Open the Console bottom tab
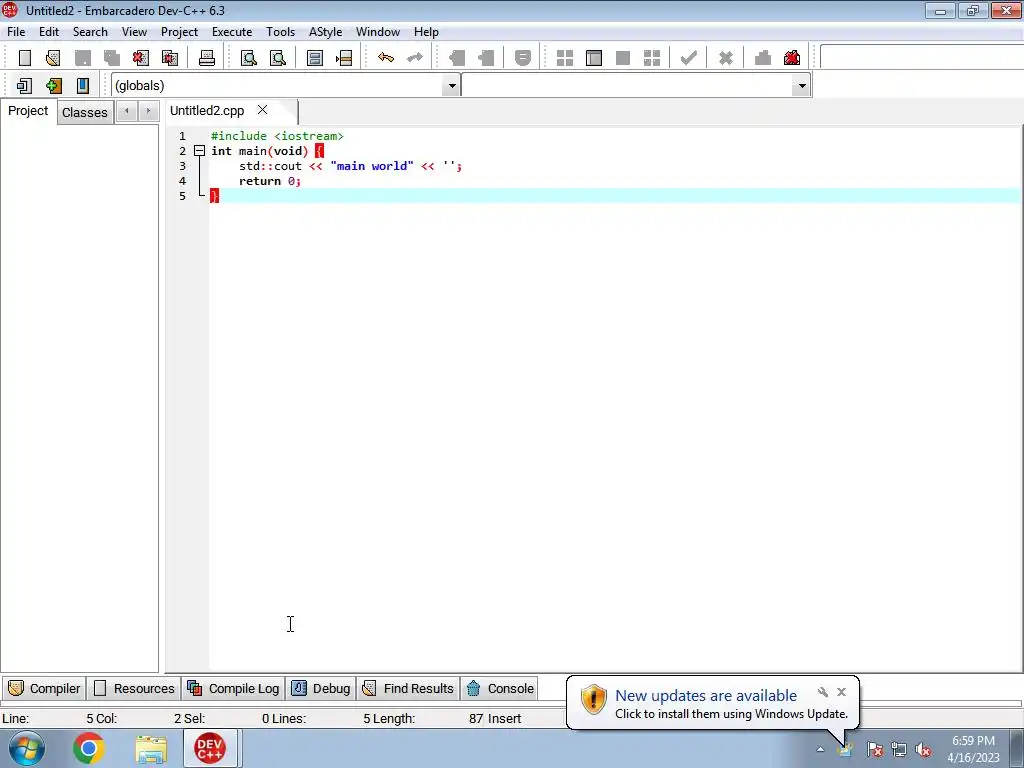Image resolution: width=1024 pixels, height=768 pixels. [x=500, y=688]
